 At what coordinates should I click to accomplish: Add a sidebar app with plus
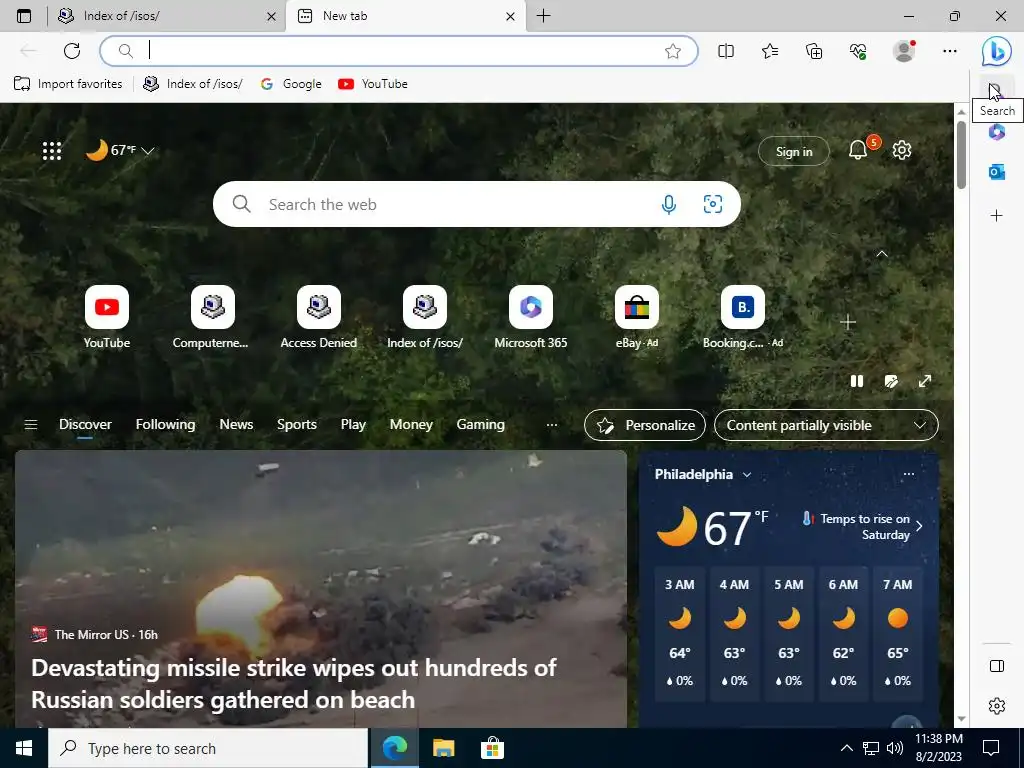coord(996,216)
